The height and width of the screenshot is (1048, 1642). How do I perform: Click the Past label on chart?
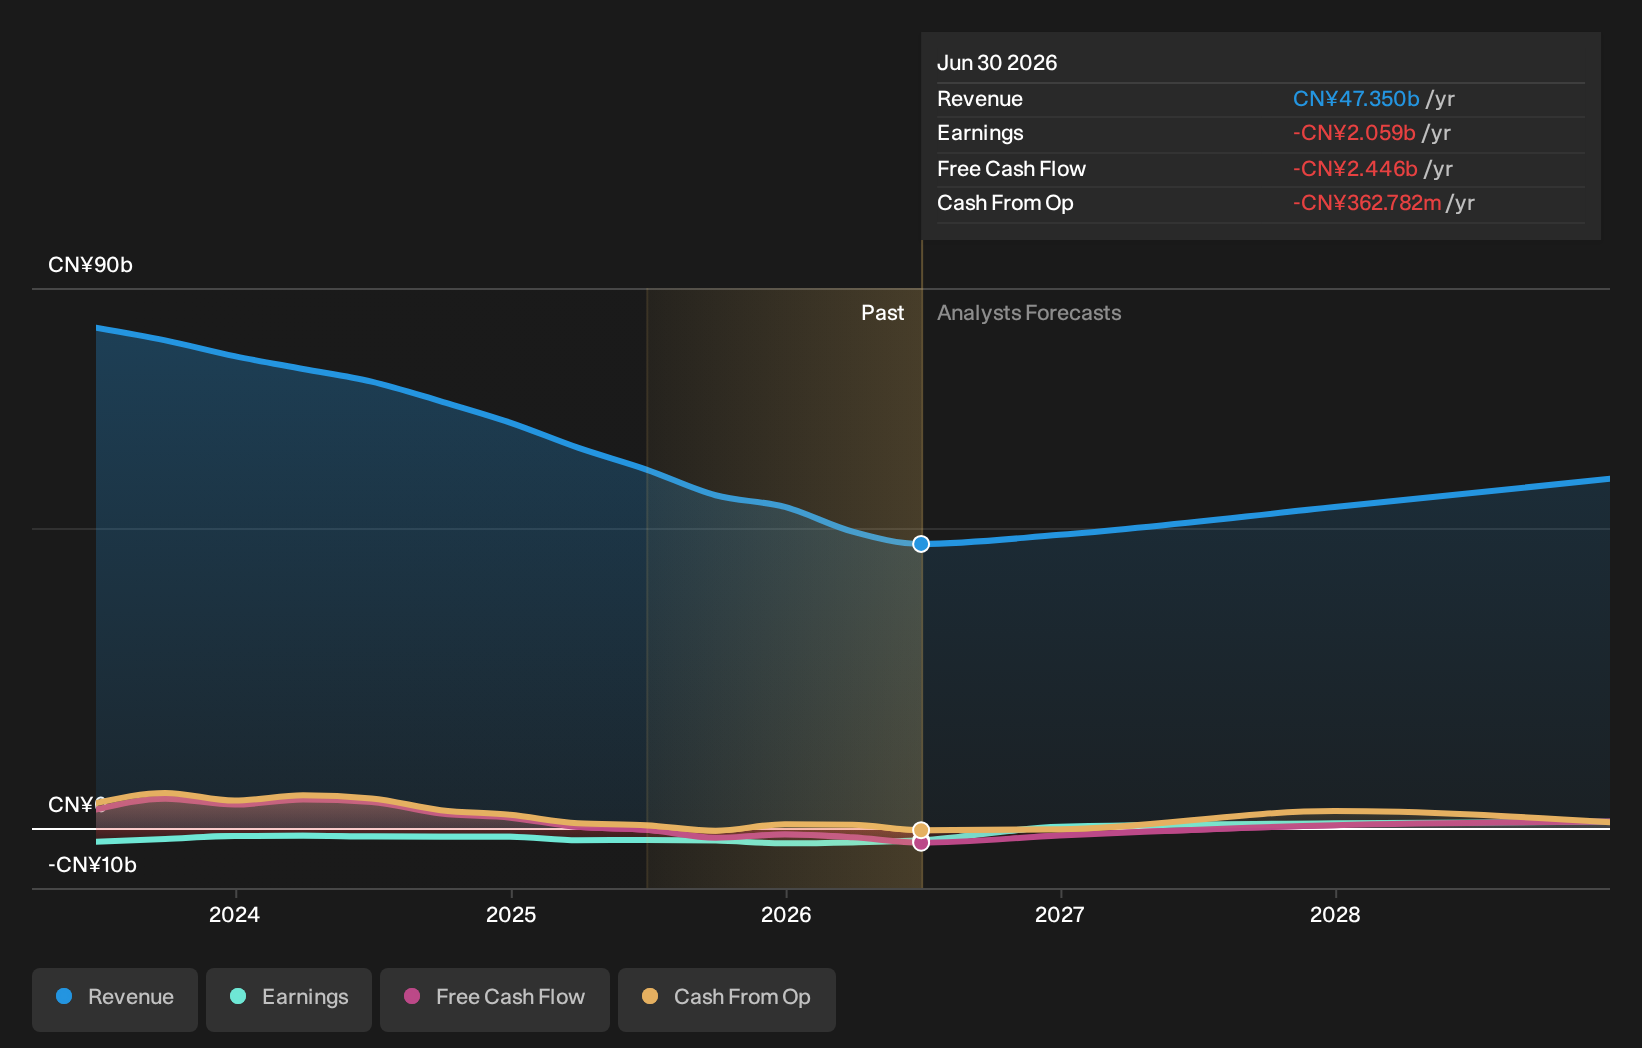883,313
